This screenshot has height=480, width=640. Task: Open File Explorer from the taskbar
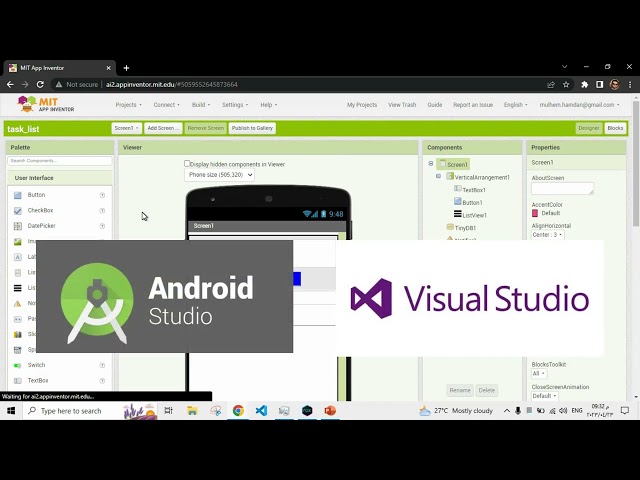[192, 410]
